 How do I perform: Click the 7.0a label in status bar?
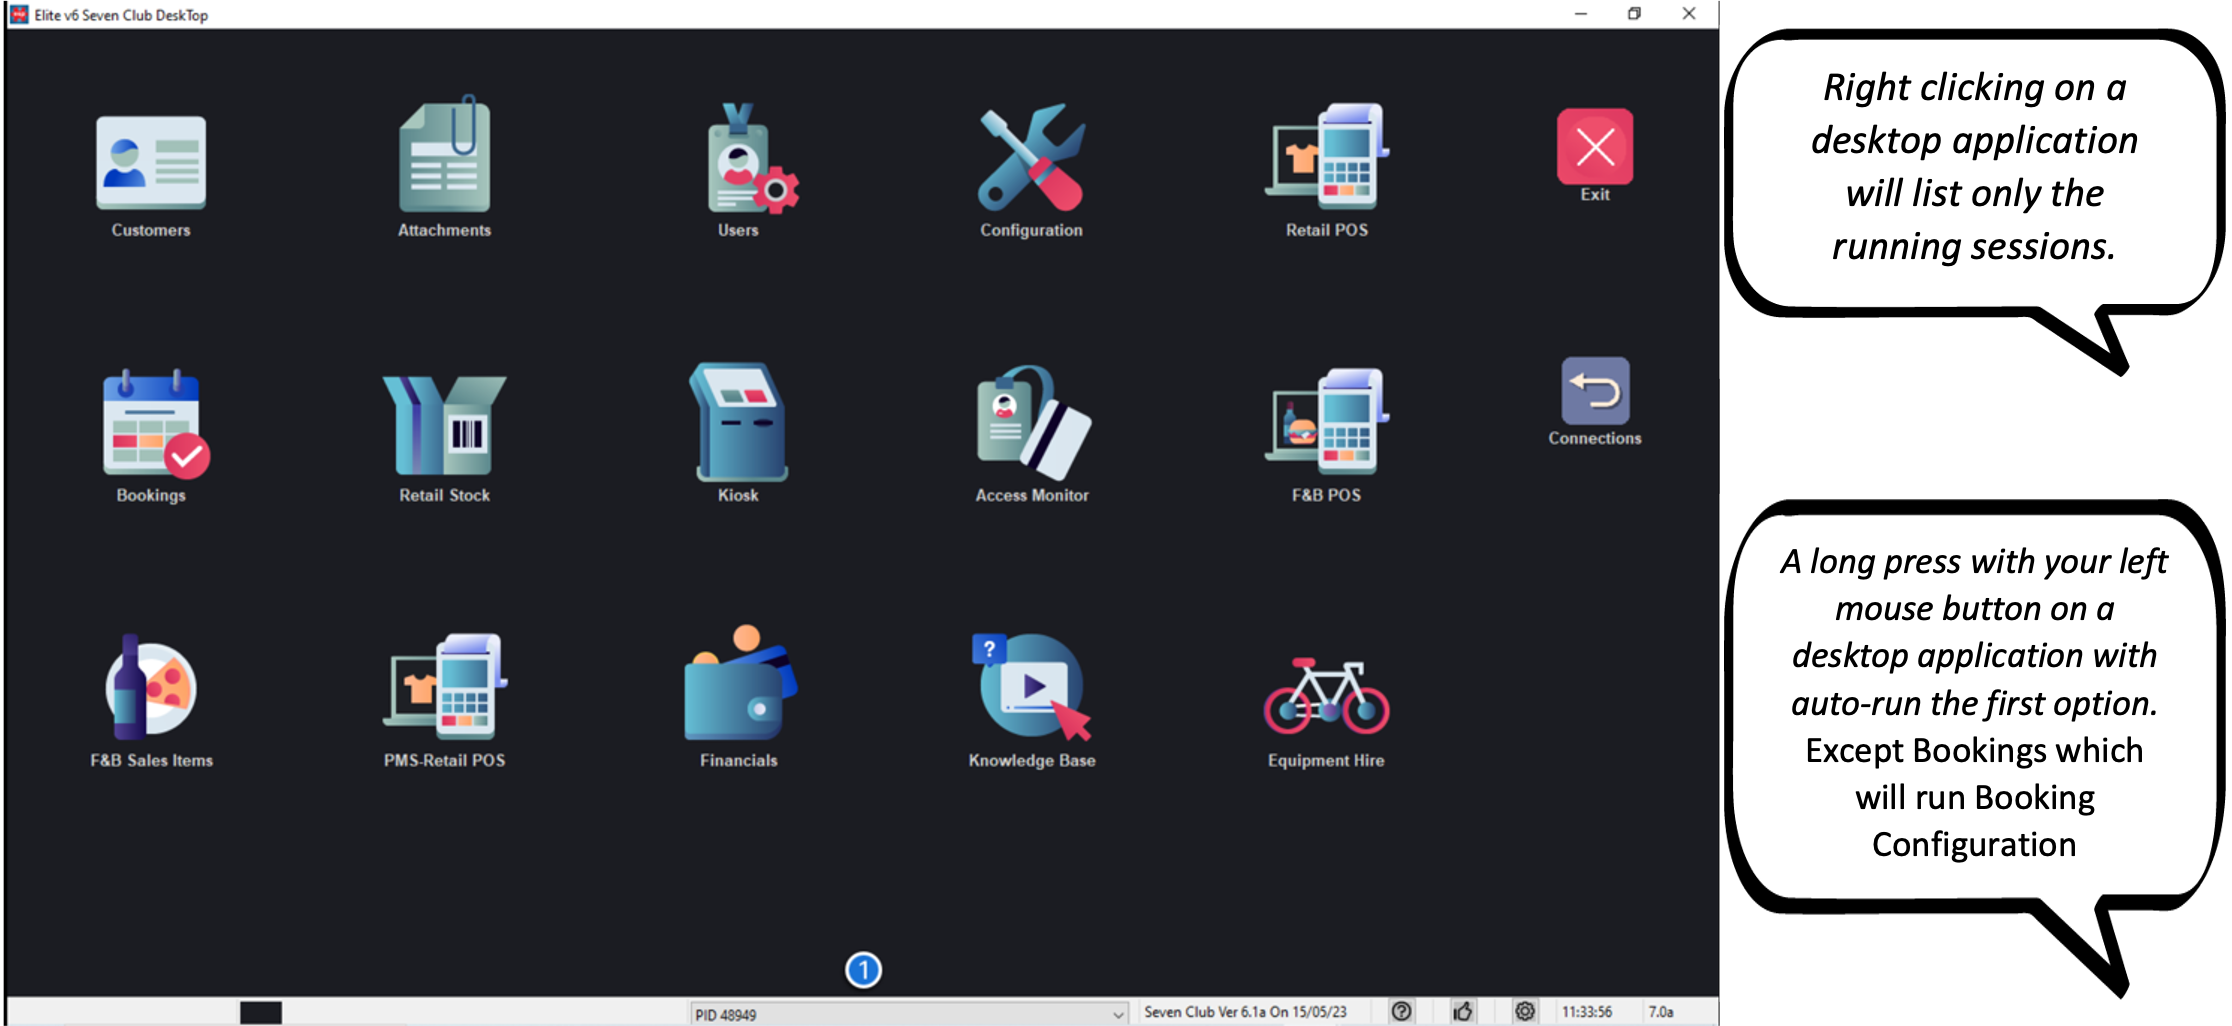pyautogui.click(x=1661, y=1012)
